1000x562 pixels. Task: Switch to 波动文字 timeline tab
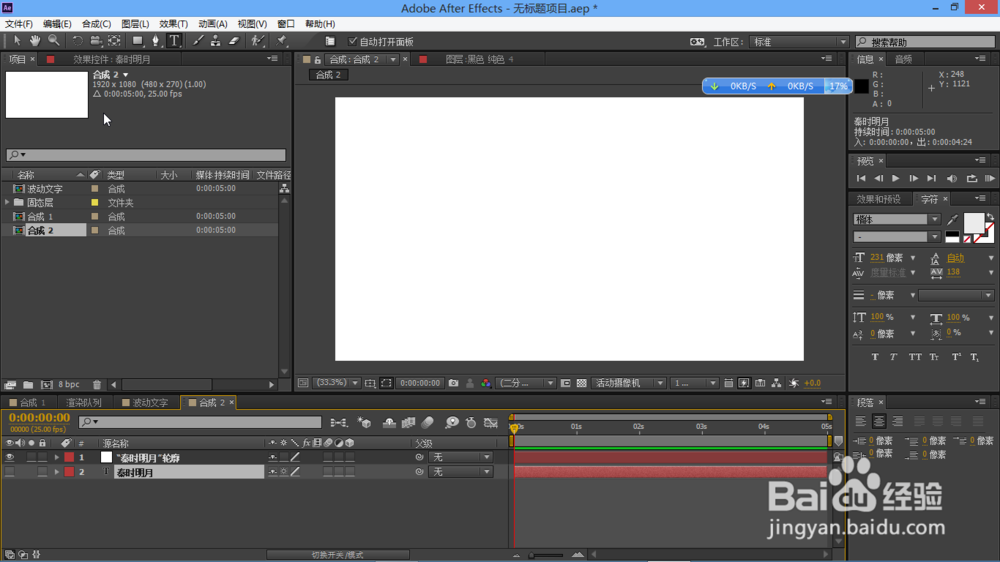[145, 403]
